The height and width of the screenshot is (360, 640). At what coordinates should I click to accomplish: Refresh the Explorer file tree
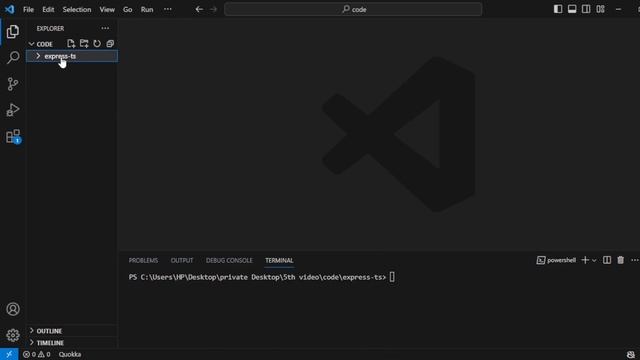97,44
